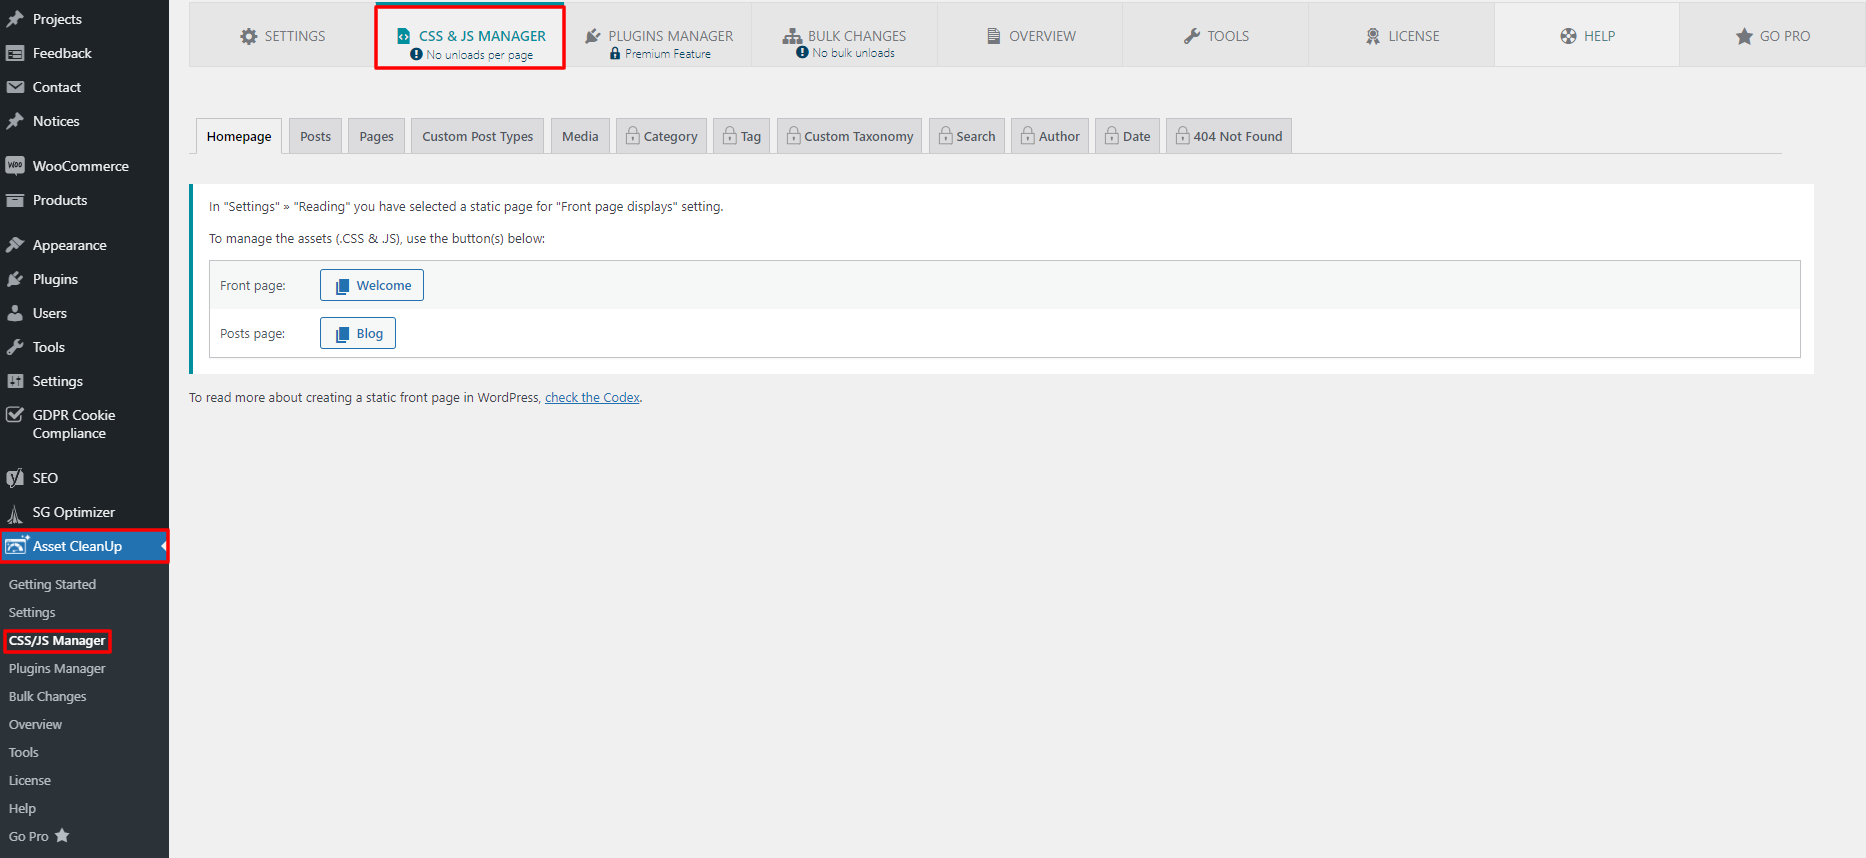The image size is (1866, 858).
Task: Switch to the Posts tab
Action: coord(315,136)
